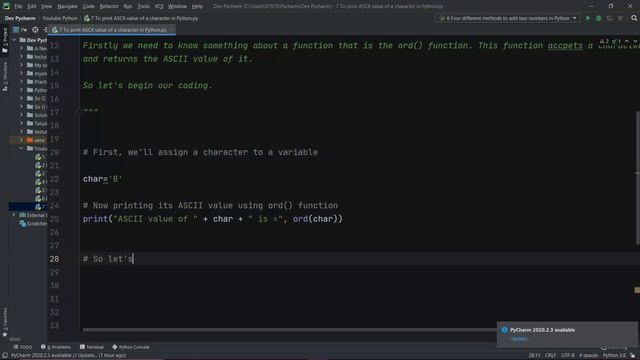Open the Problems tool window
The width and height of the screenshot is (640, 360).
(x=56, y=347)
